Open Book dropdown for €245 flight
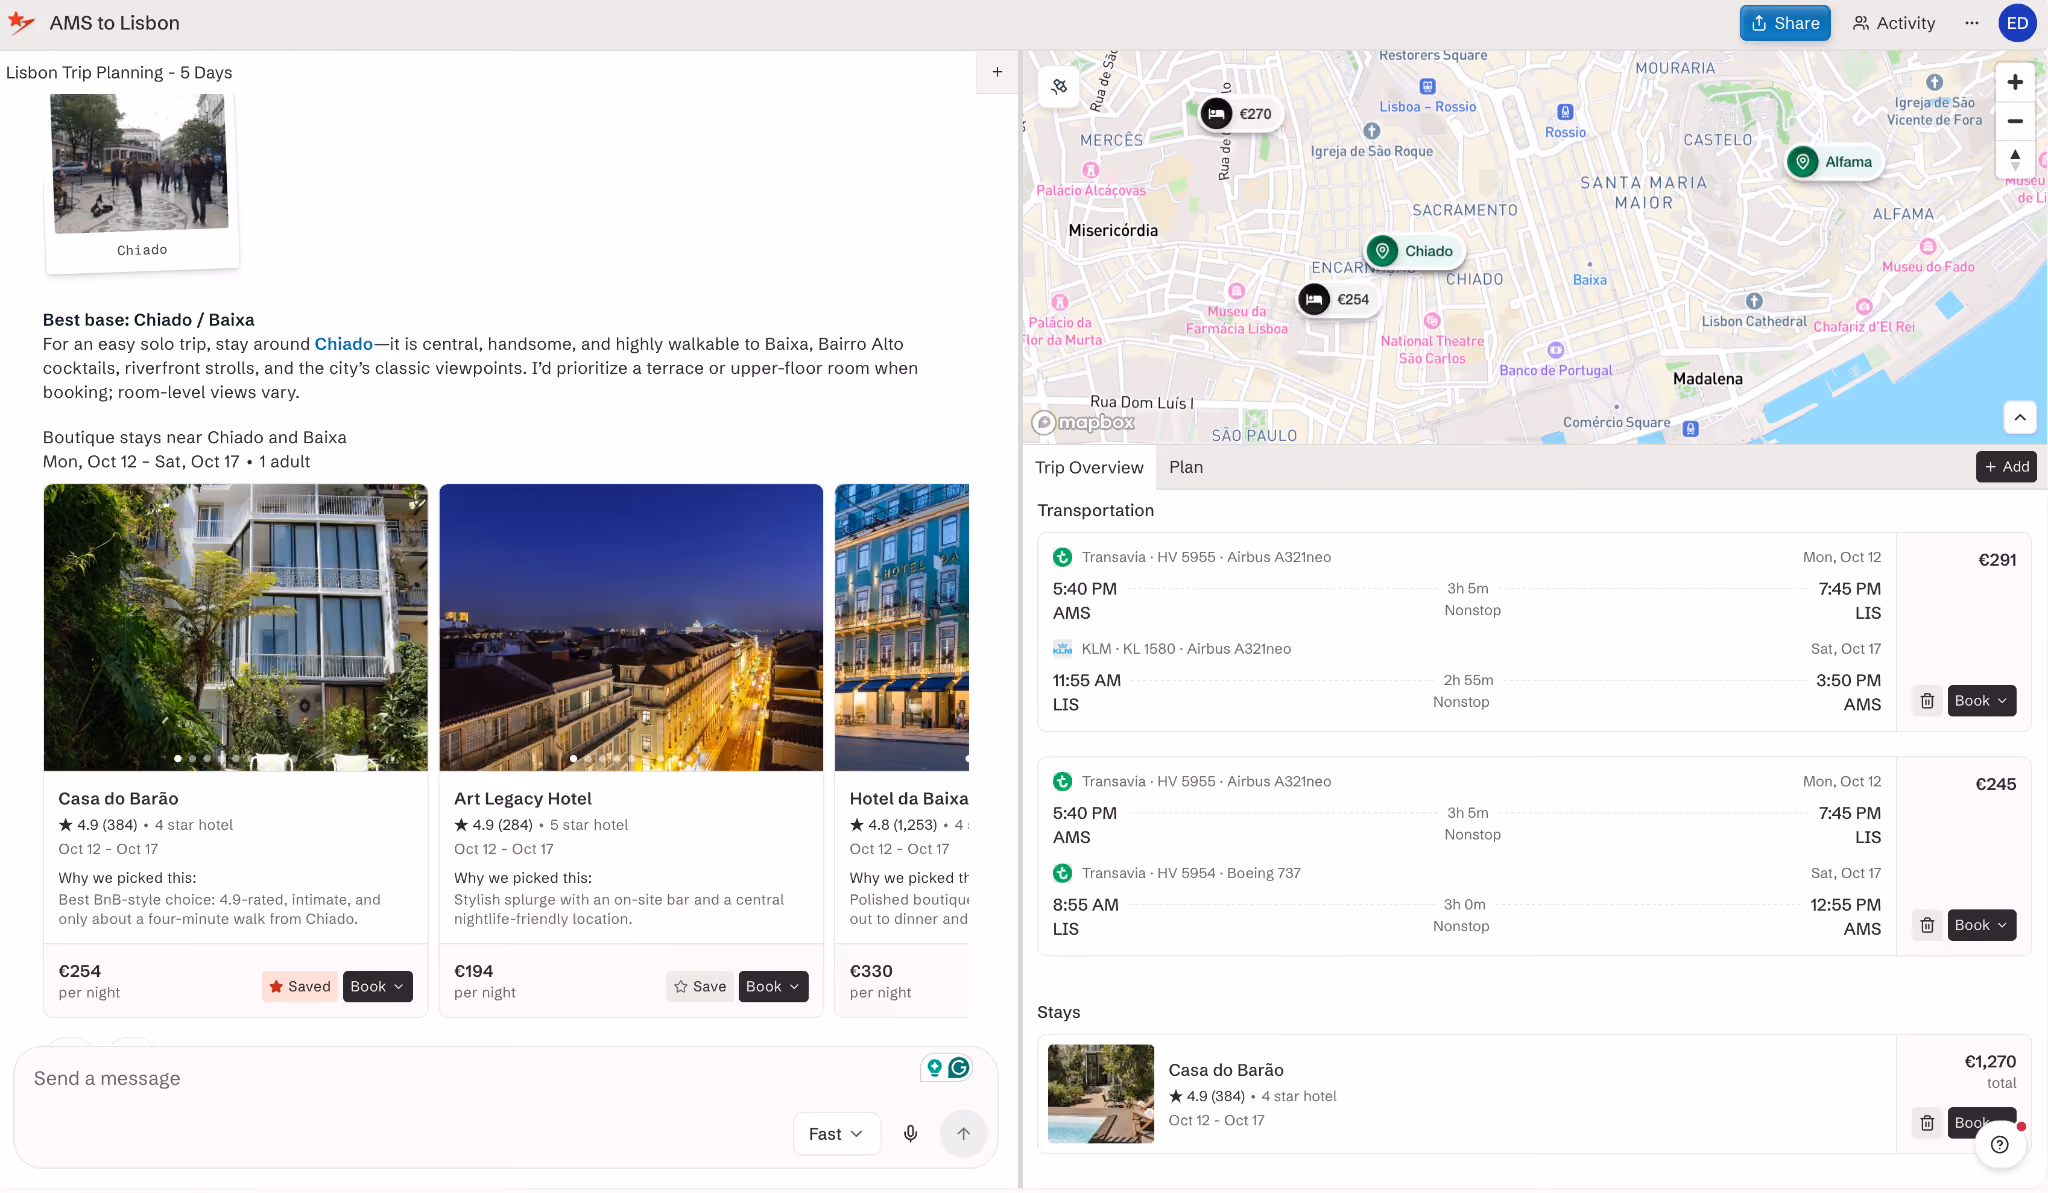 tap(1981, 925)
